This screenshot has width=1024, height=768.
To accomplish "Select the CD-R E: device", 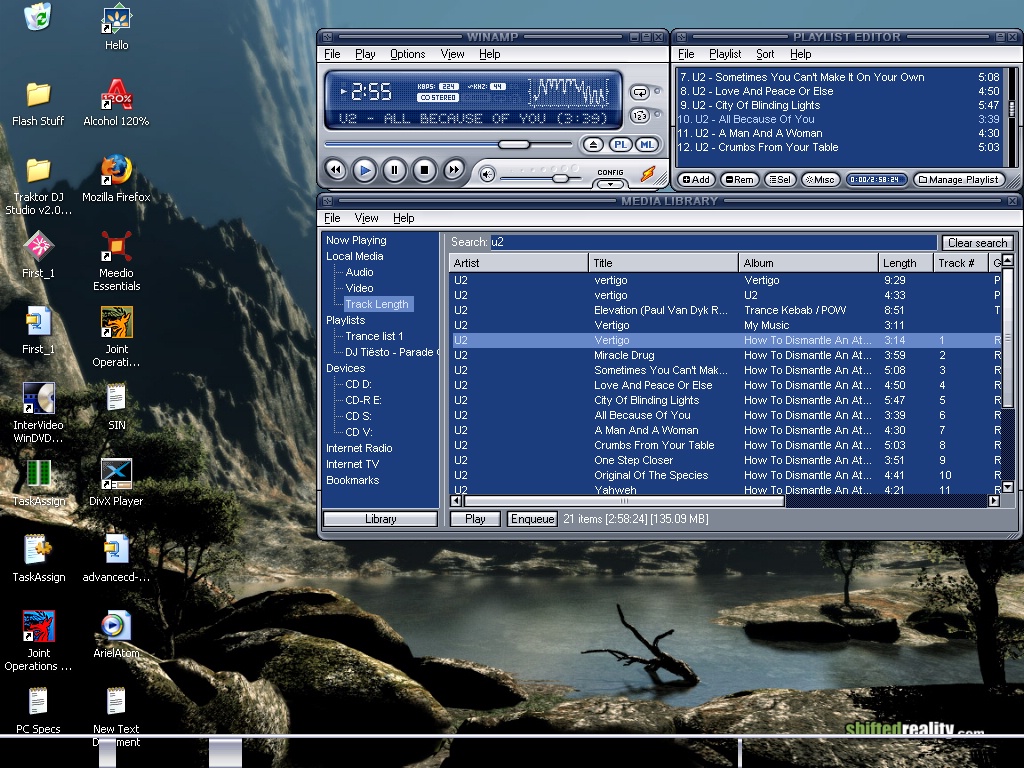I will coord(363,400).
